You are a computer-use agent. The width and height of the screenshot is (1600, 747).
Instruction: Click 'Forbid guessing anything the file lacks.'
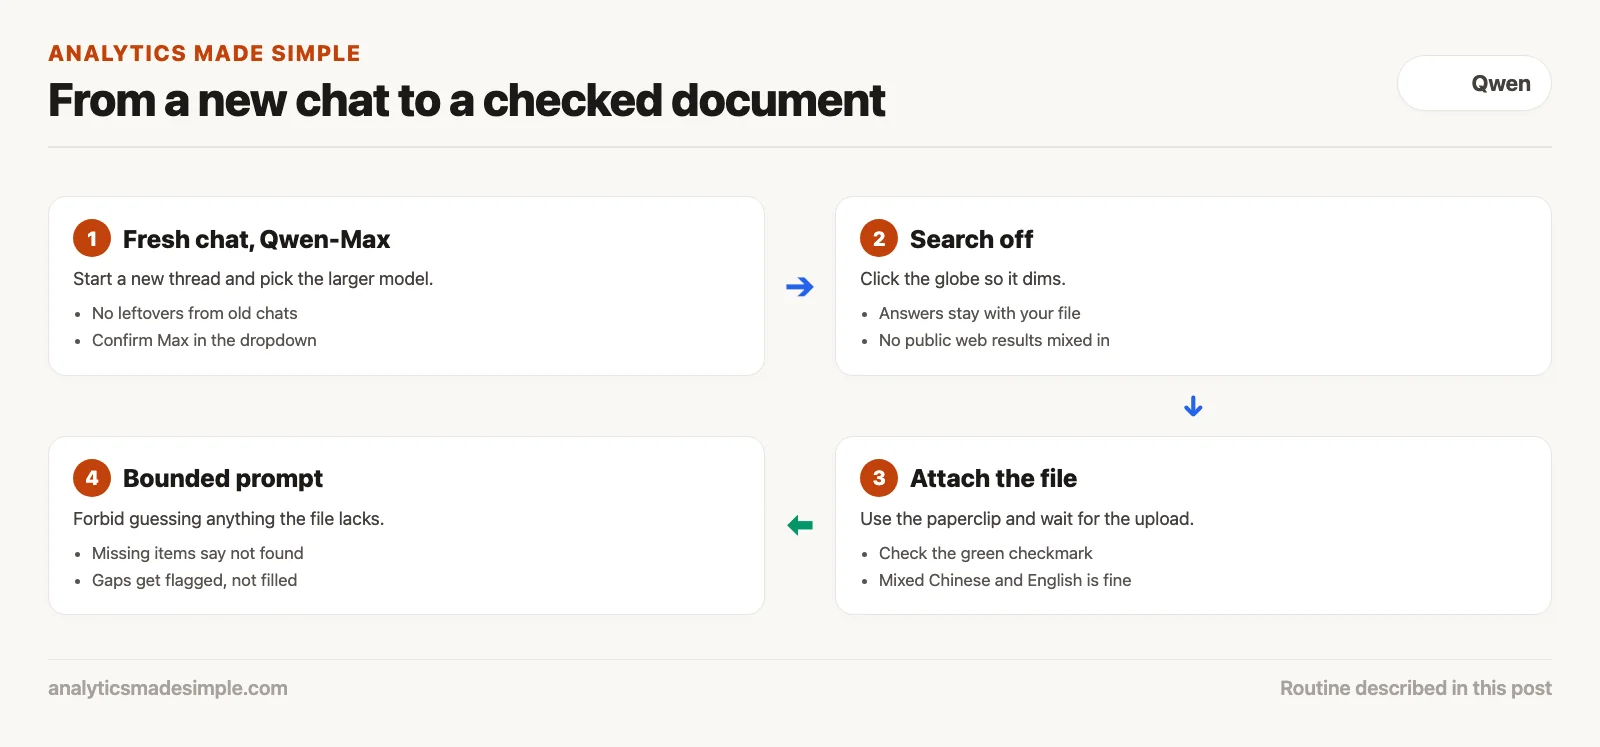click(228, 519)
